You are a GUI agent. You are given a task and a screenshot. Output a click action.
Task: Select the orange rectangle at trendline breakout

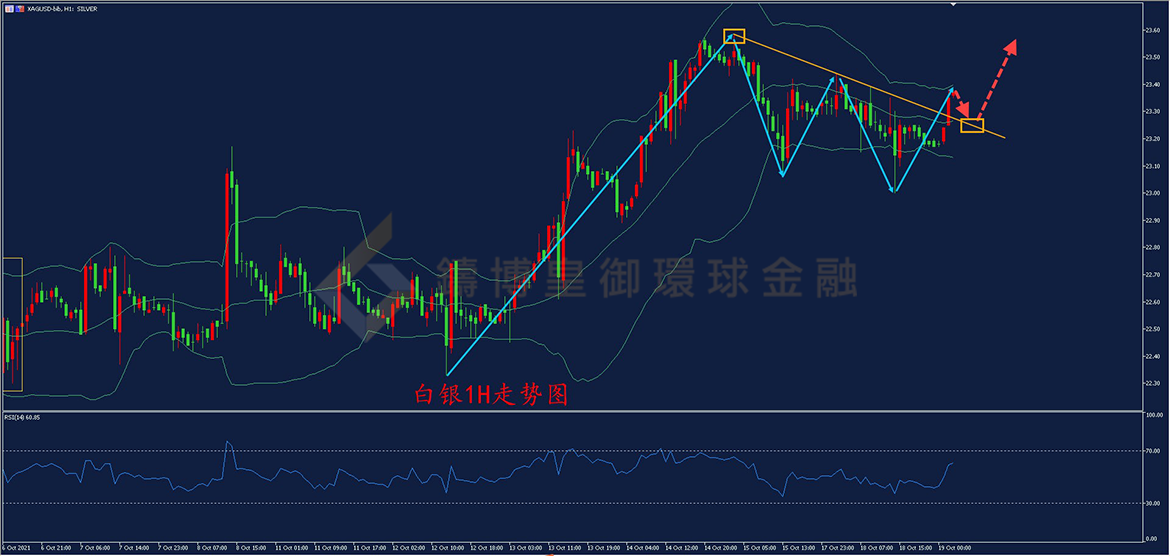tap(972, 125)
